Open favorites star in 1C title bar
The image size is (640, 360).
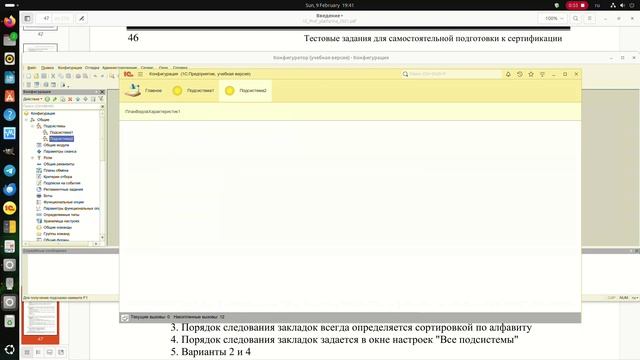(531, 74)
